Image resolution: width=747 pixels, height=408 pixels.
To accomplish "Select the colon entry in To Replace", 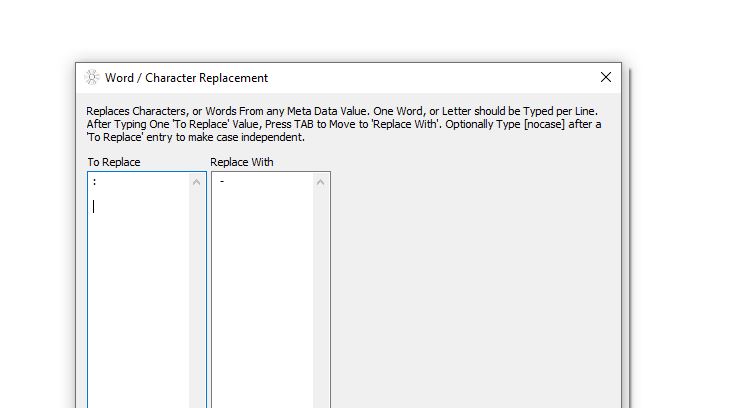I will coord(94,182).
